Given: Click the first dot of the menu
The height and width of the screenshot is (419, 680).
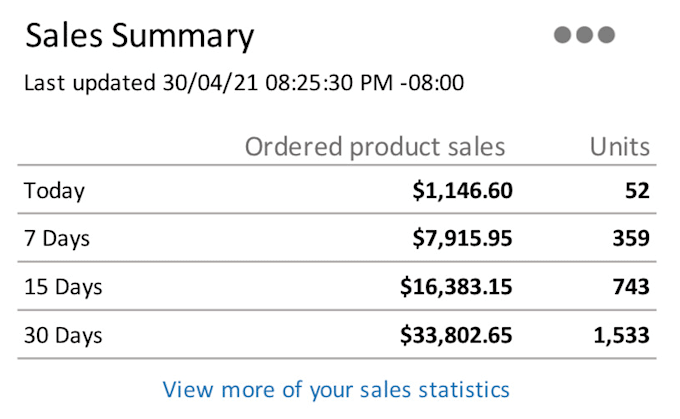Looking at the screenshot, I should (562, 35).
